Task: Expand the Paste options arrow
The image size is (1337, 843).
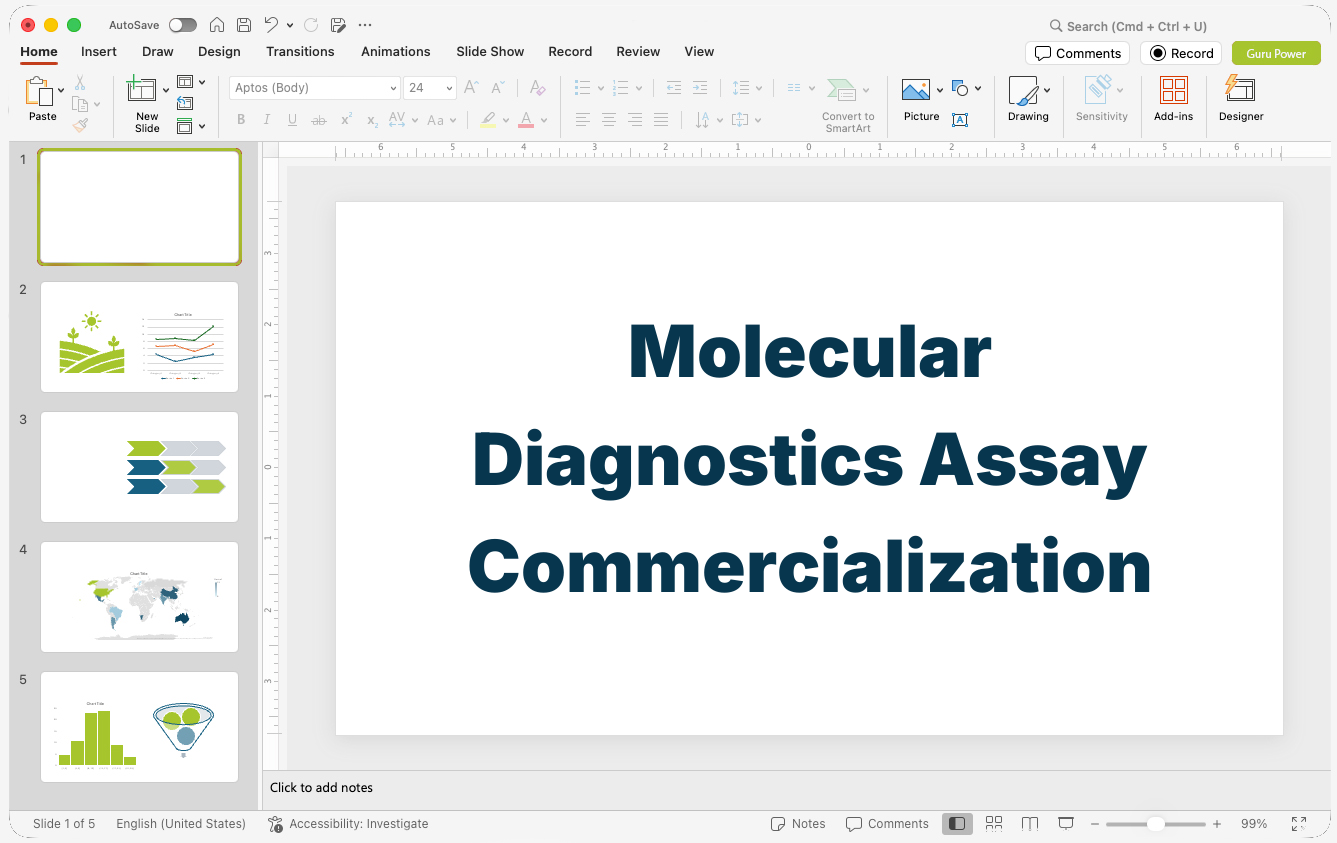Action: [61, 90]
